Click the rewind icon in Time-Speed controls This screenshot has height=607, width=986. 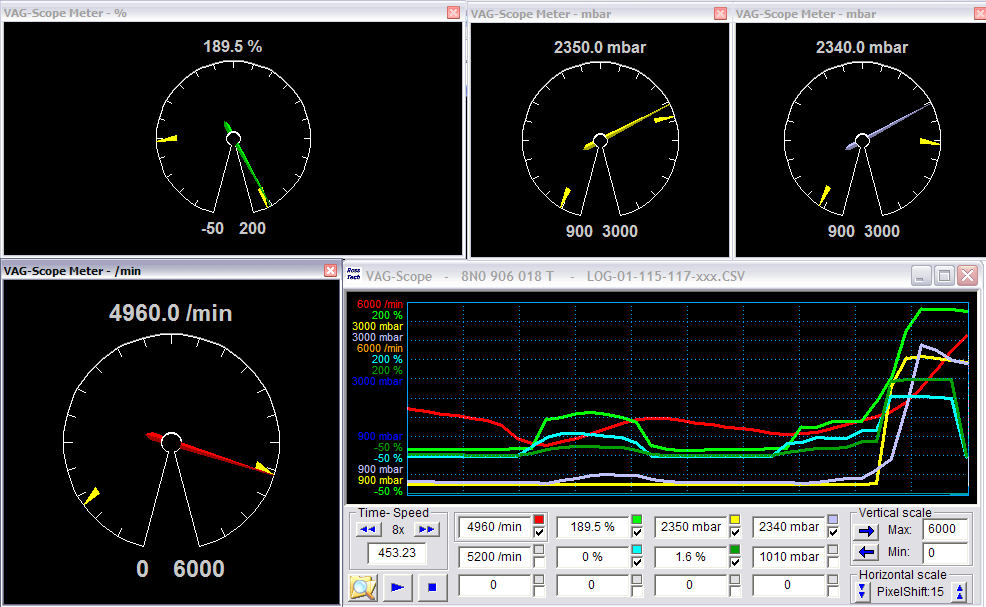[367, 528]
